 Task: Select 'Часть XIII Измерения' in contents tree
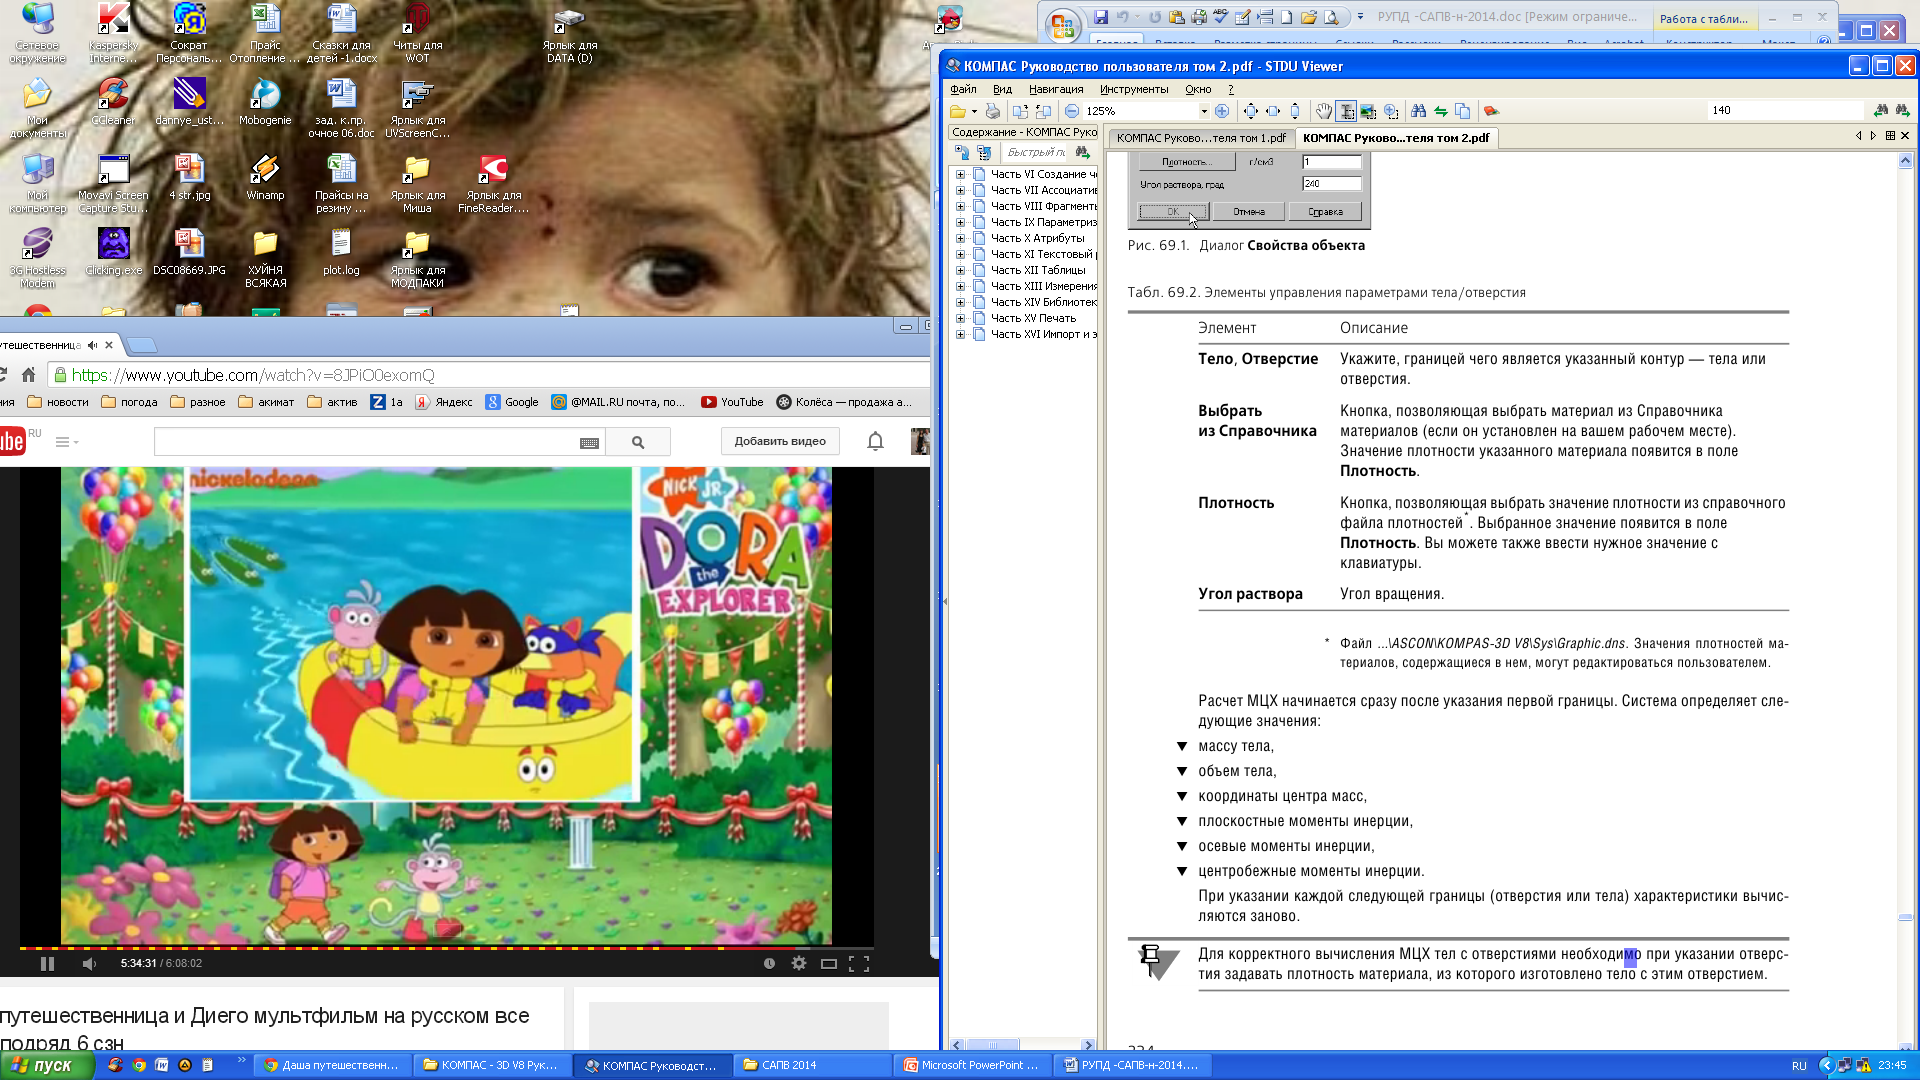tap(1043, 286)
